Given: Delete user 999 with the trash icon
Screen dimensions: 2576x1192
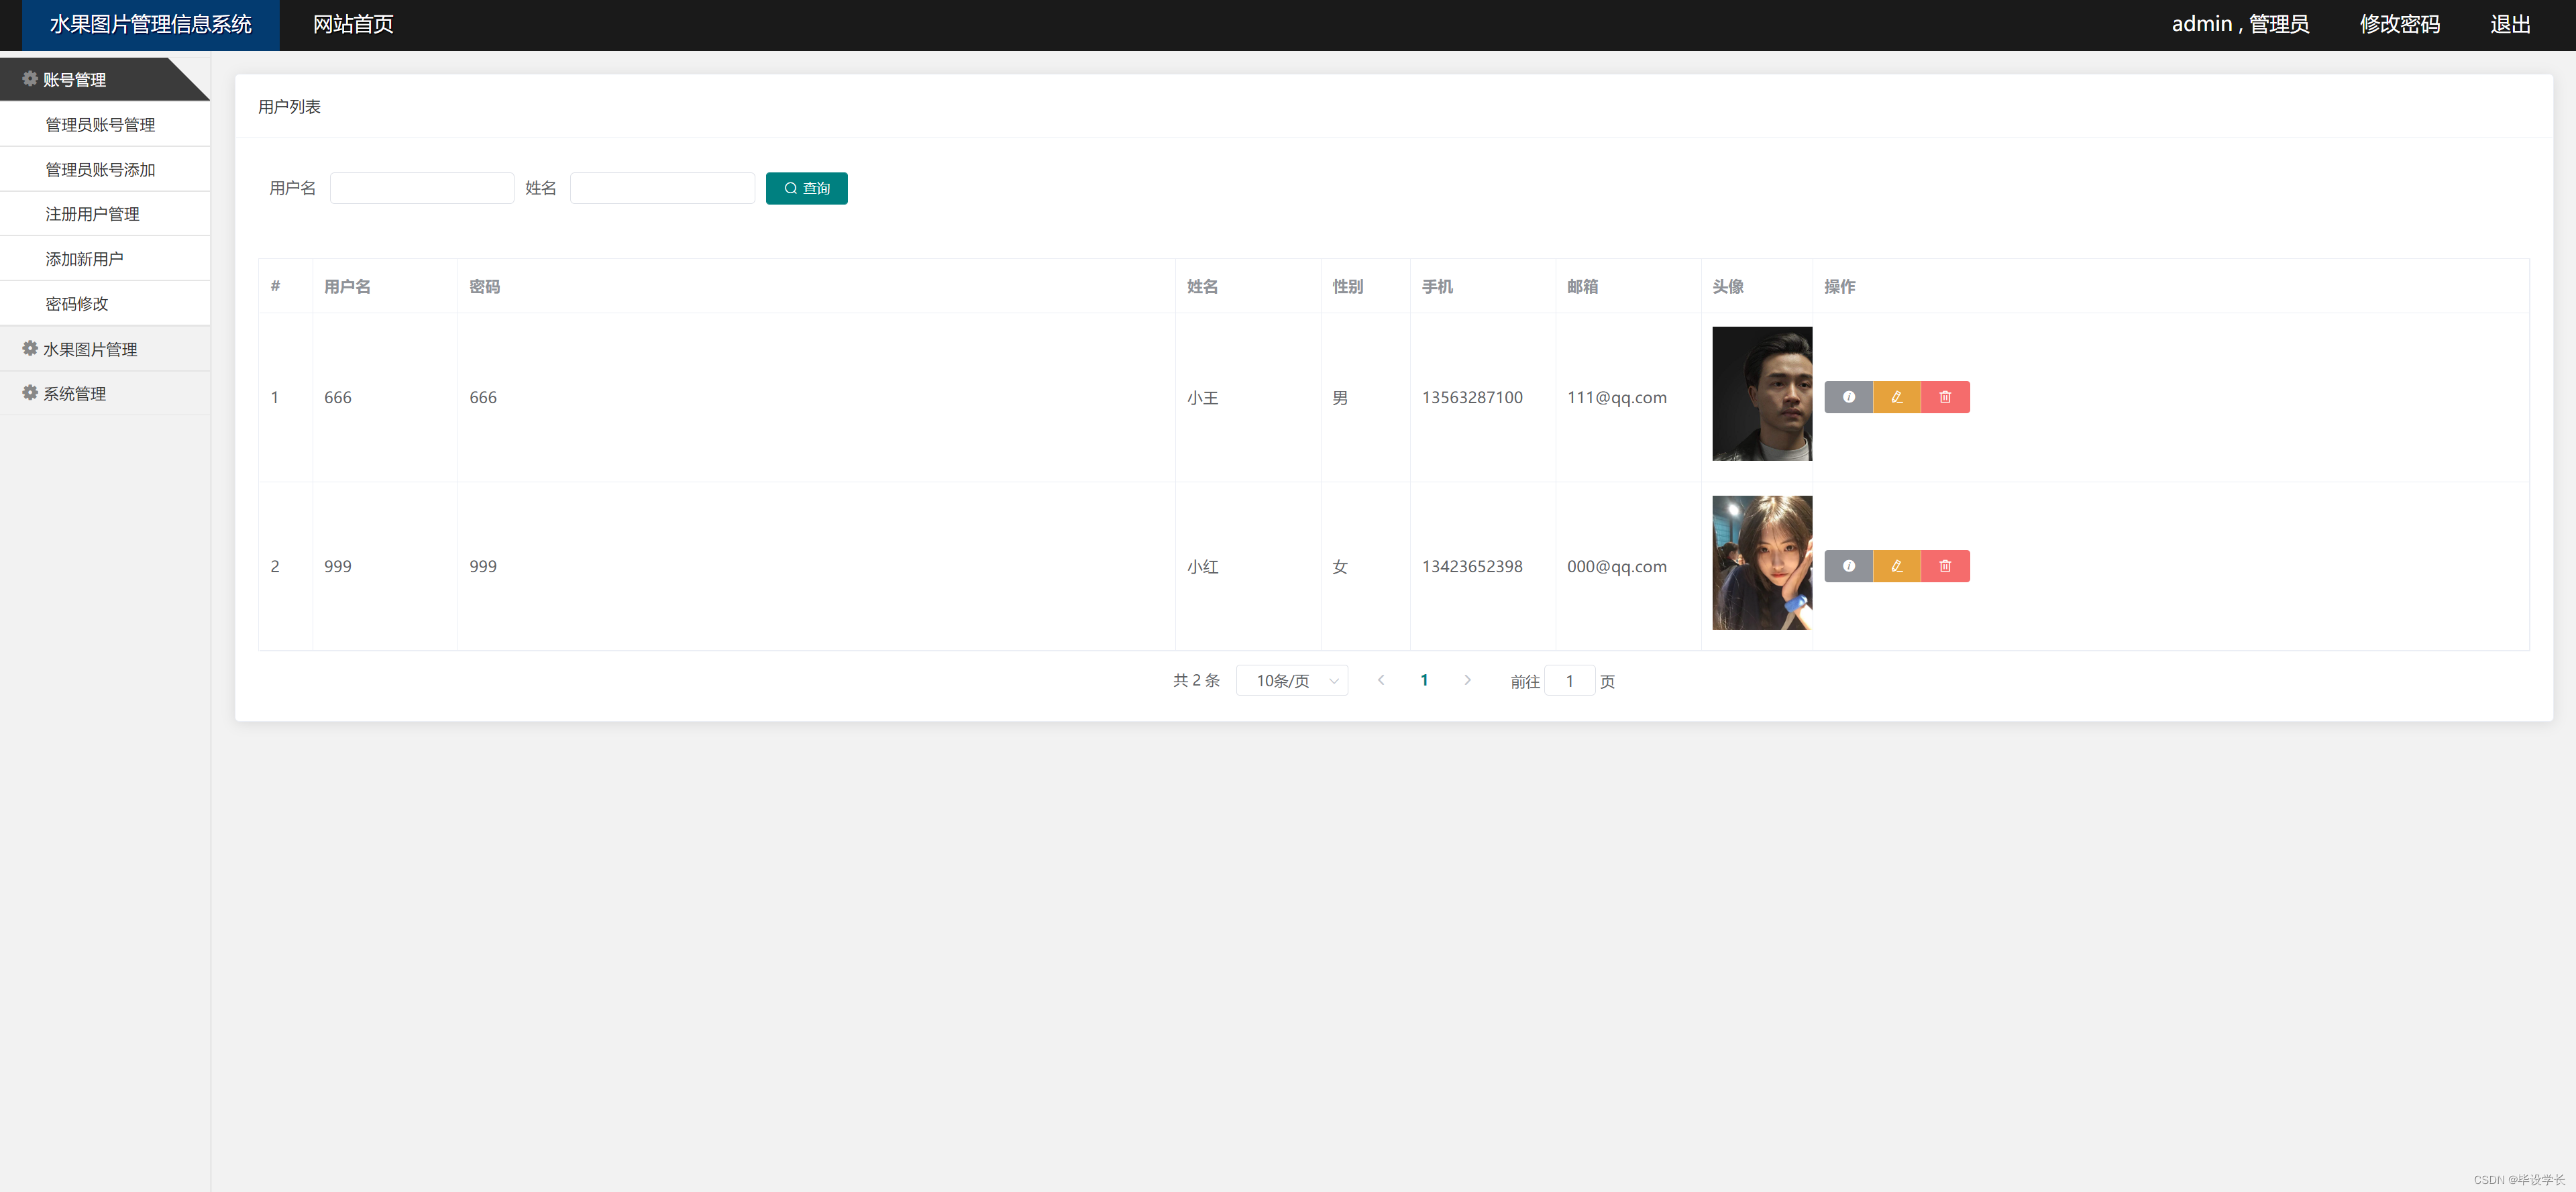Looking at the screenshot, I should (1945, 566).
